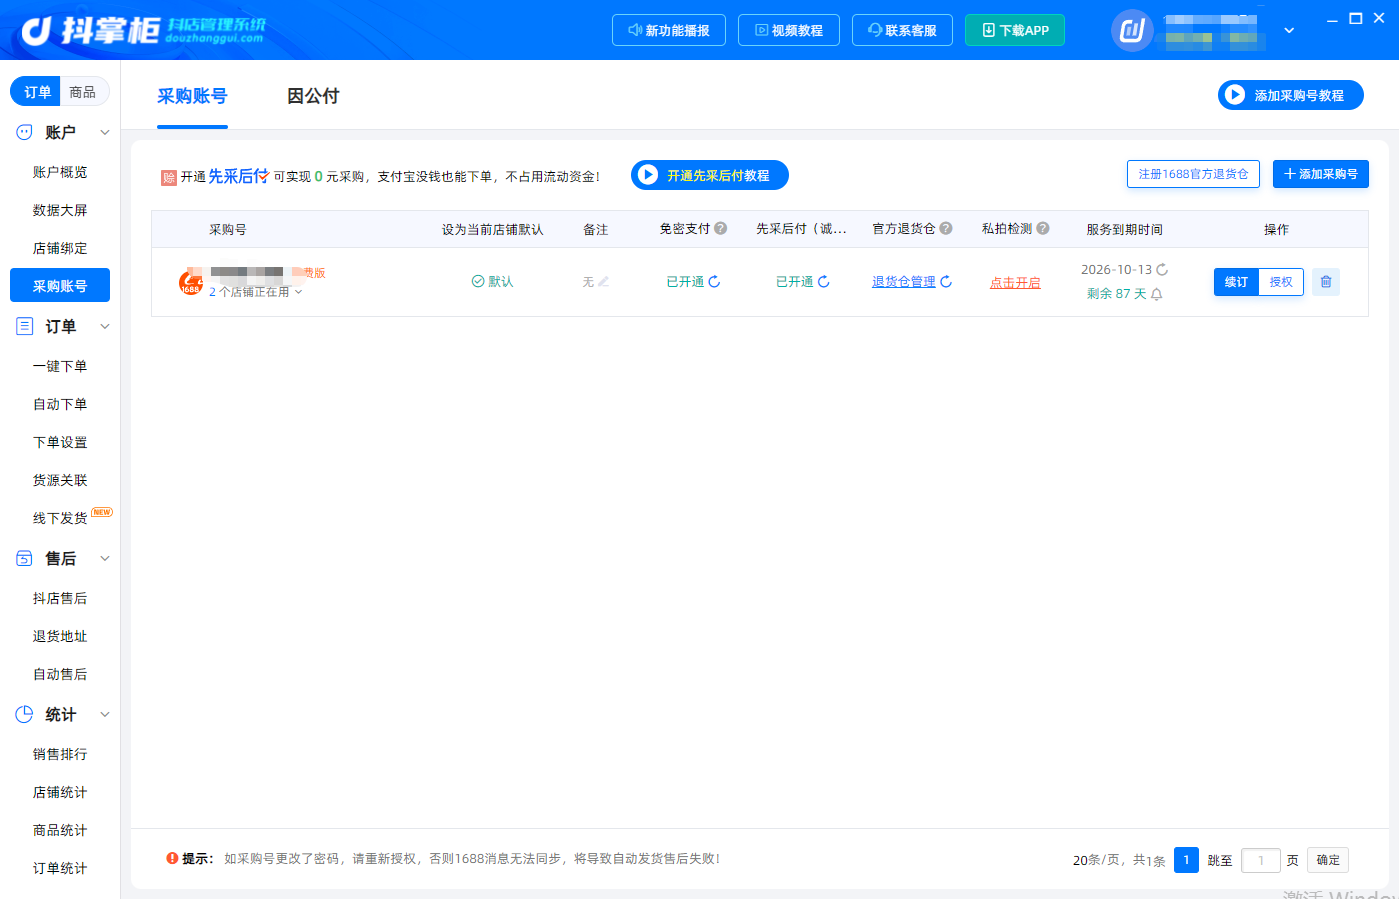Refresh the 免密支付 status
Screen dimensions: 1399x899
(714, 282)
